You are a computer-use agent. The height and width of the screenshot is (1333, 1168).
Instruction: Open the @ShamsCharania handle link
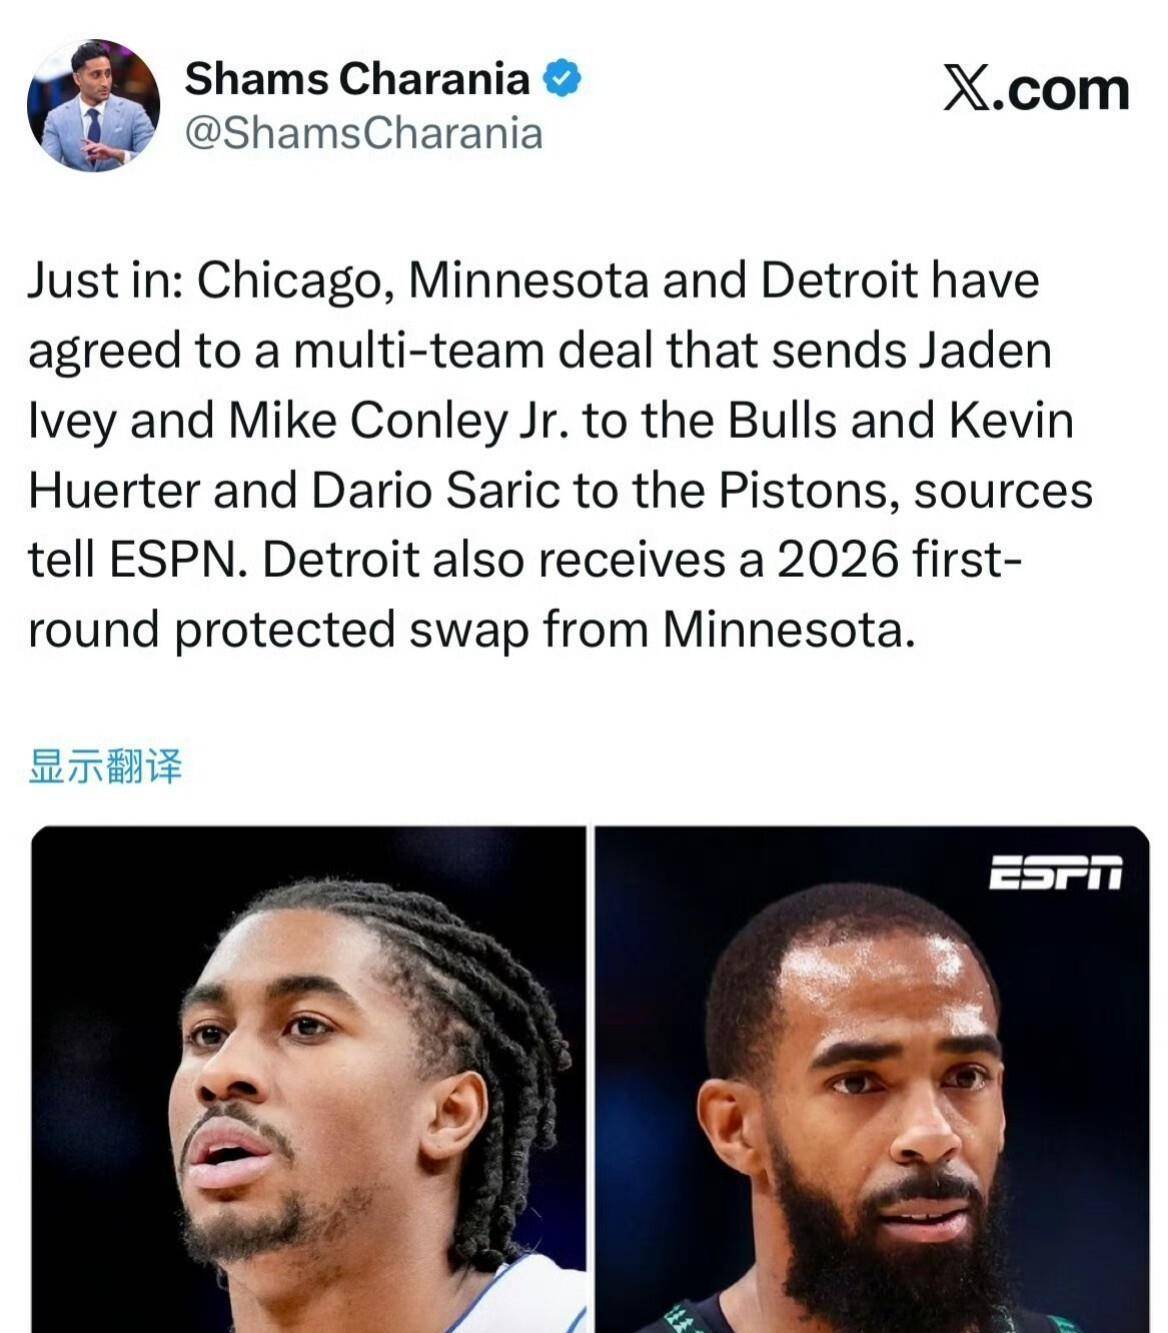pos(364,133)
